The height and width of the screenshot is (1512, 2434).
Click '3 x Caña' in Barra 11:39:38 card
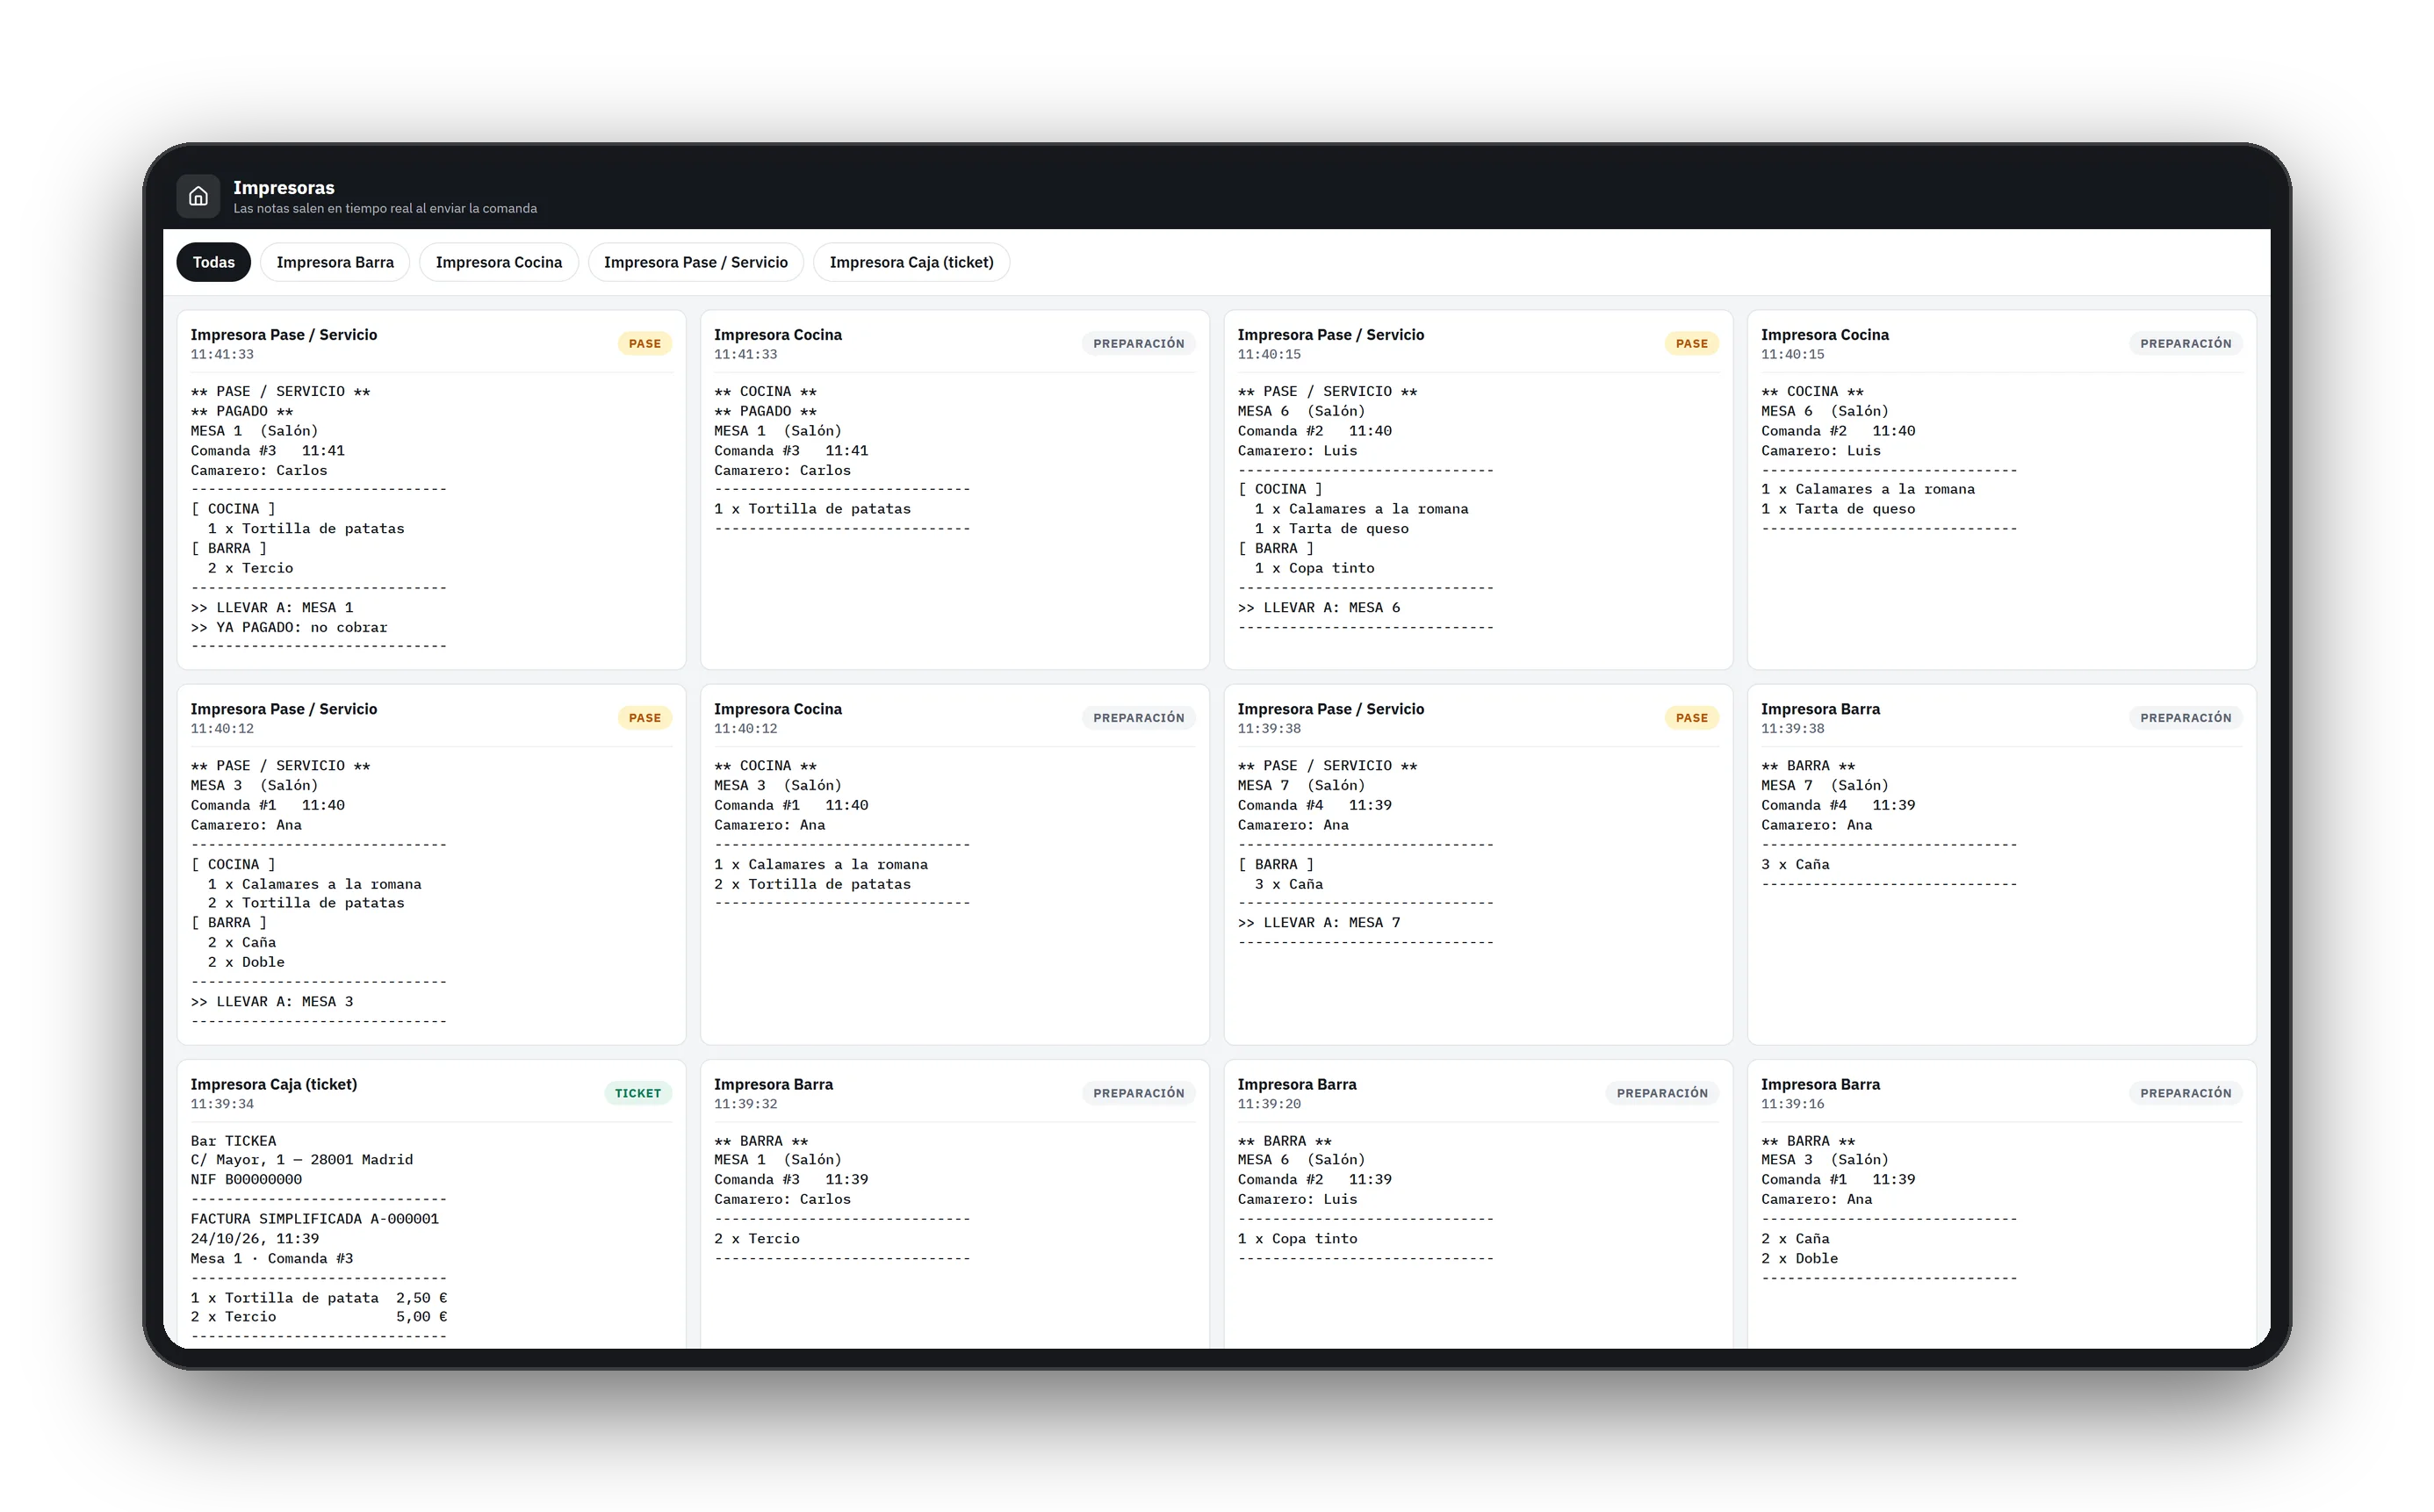pyautogui.click(x=1795, y=865)
